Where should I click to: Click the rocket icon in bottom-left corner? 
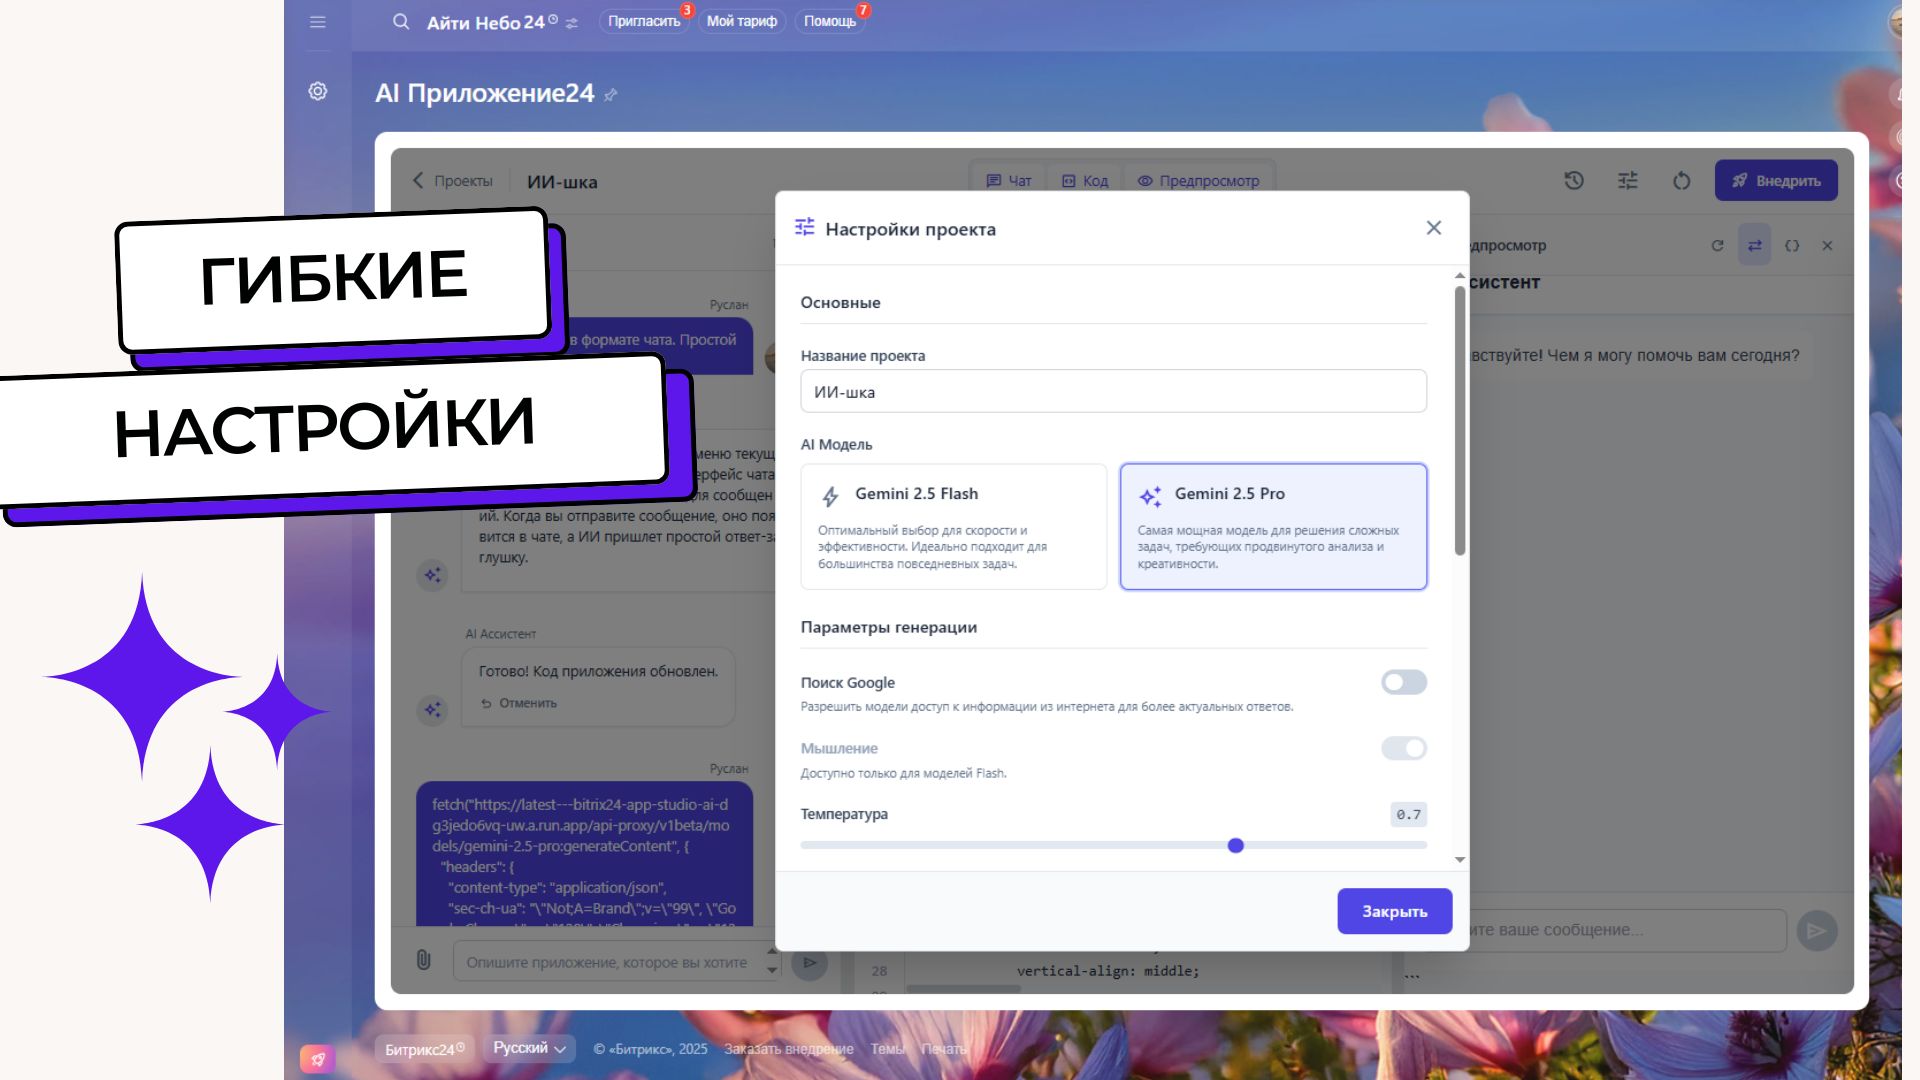[x=317, y=1059]
